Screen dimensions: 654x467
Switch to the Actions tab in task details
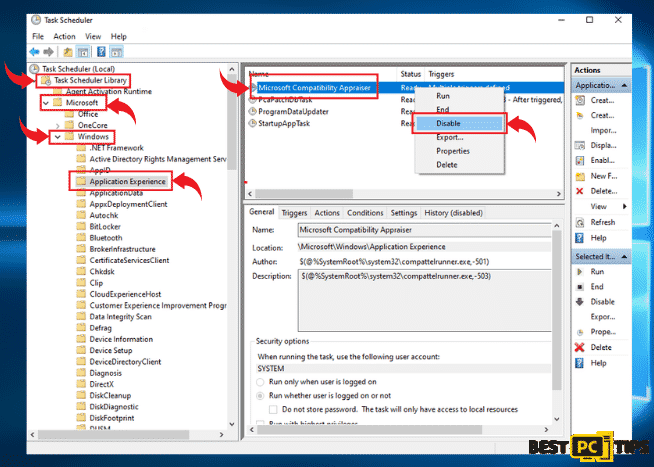(327, 213)
